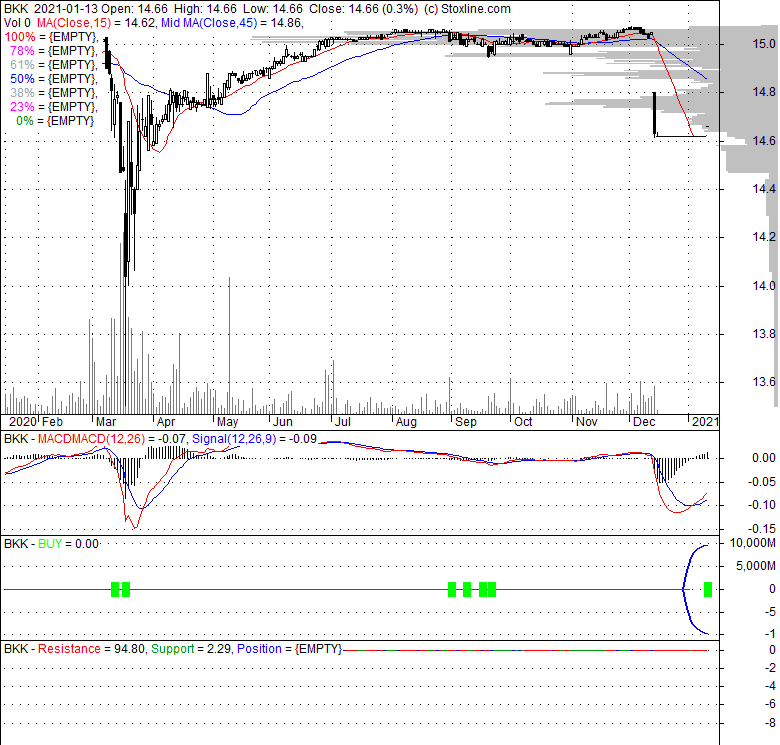The image size is (780, 745).
Task: Click the 38% = {EMPTY} level label
Action: pos(54,93)
